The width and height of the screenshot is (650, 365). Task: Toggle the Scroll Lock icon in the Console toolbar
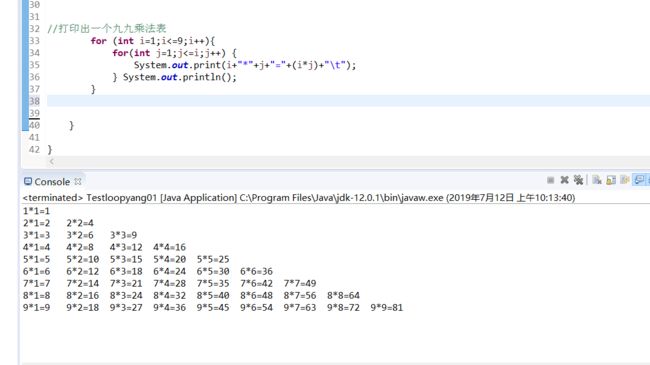(x=611, y=180)
